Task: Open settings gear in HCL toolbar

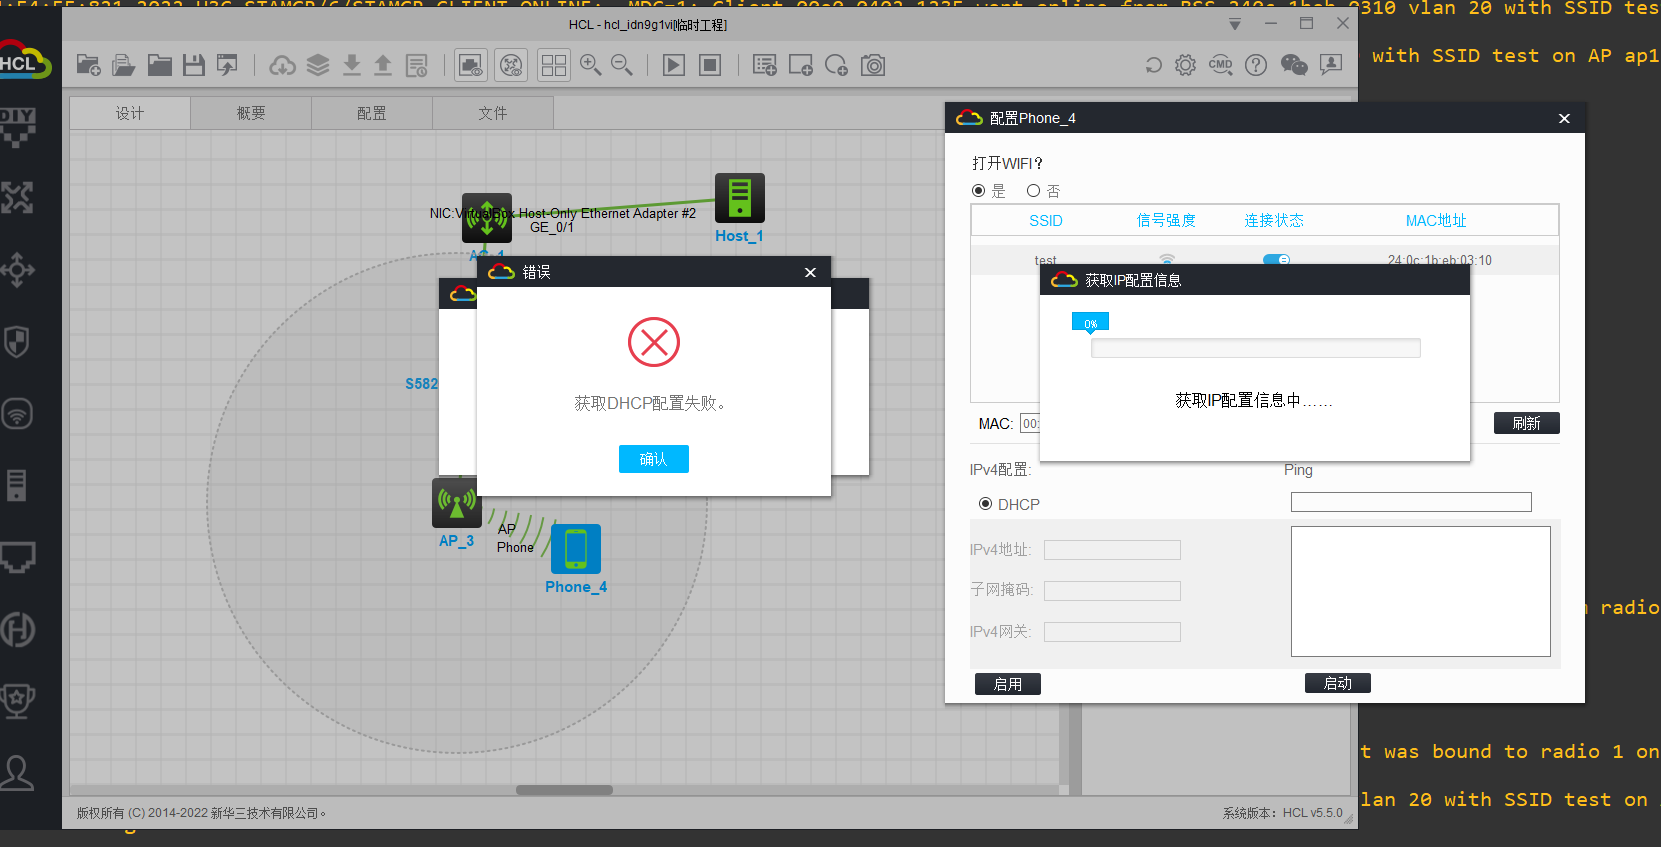Action: click(x=1185, y=66)
